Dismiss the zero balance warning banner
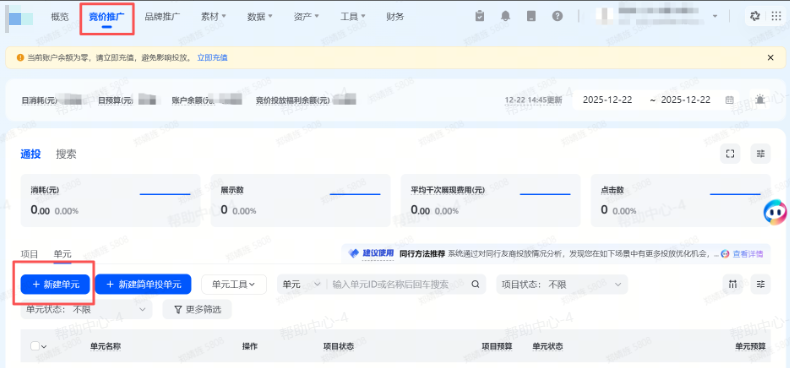790x368 pixels. click(770, 57)
